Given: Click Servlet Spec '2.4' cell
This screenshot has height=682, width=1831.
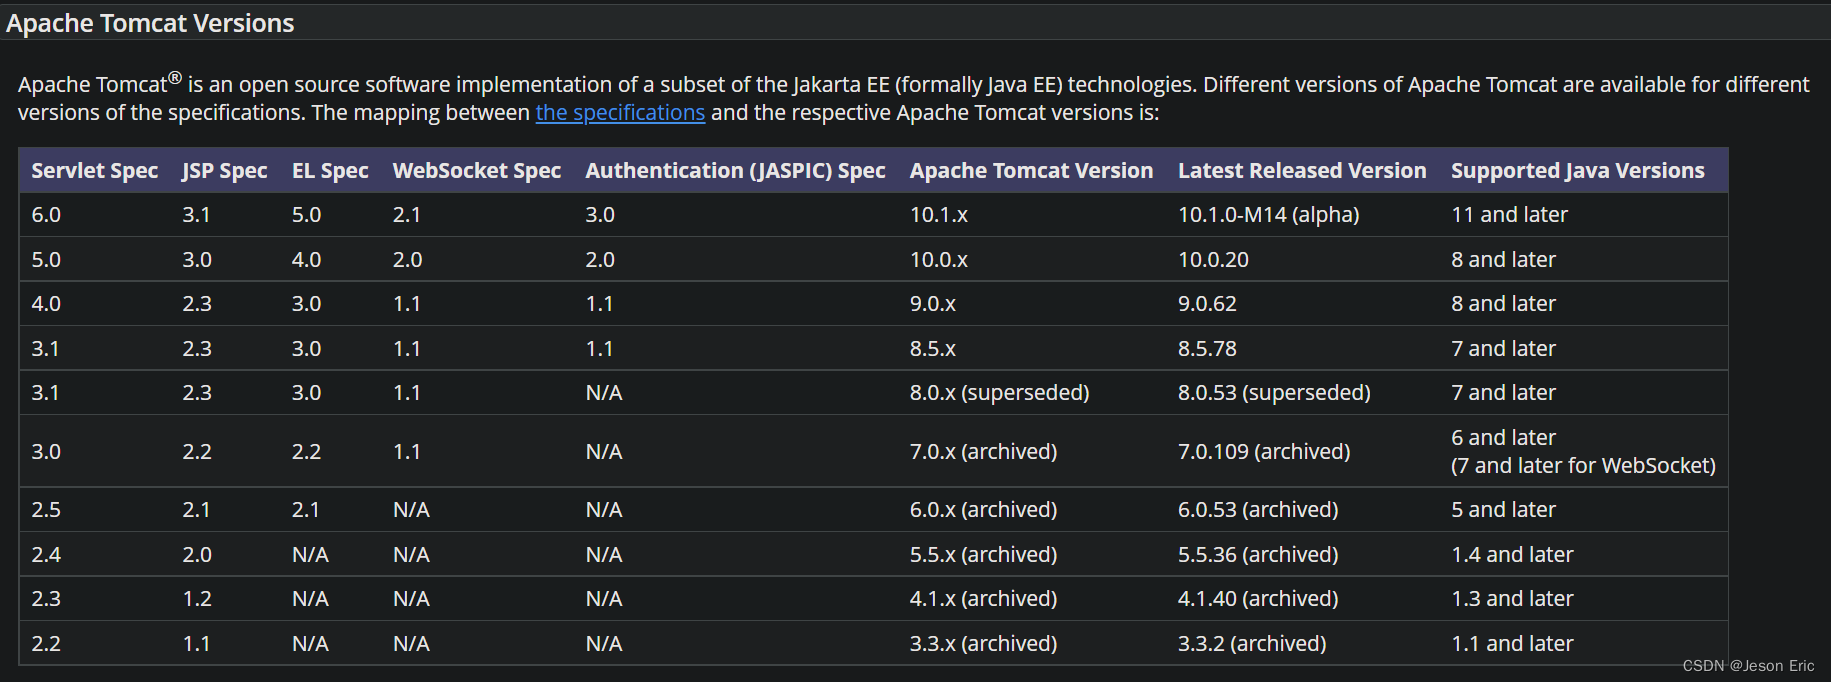Looking at the screenshot, I should tap(46, 555).
